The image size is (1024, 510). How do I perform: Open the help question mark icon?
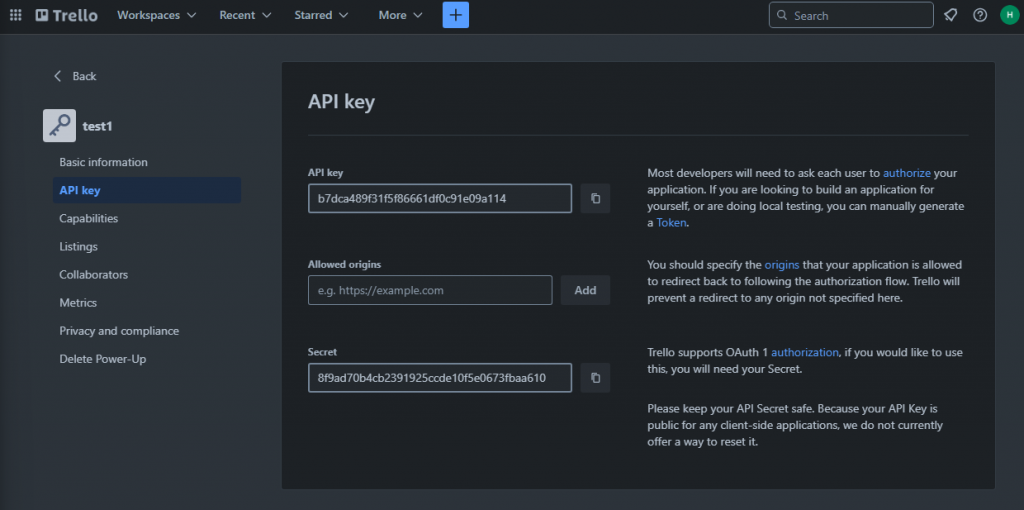point(979,15)
